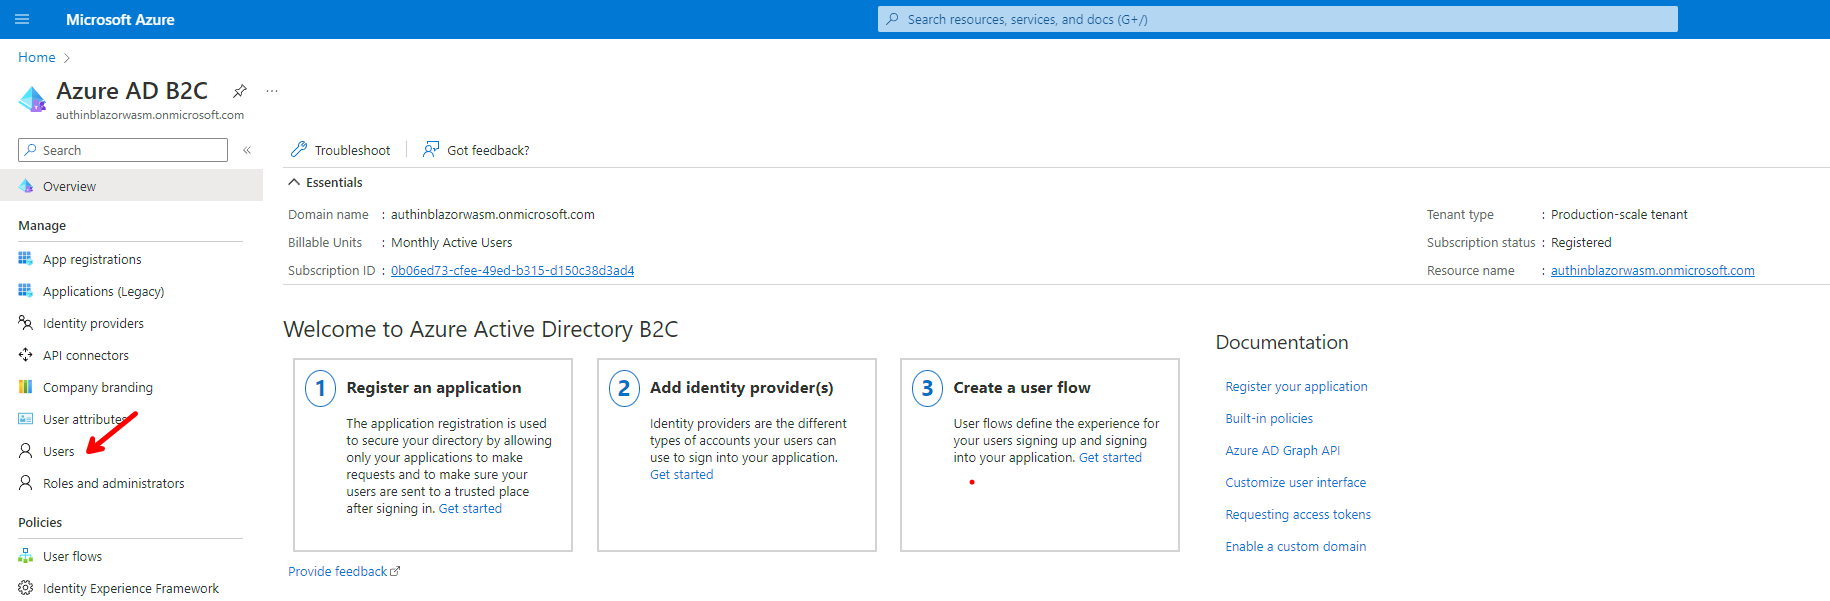
Task: Click the Monthly Active Users value
Action: (451, 242)
